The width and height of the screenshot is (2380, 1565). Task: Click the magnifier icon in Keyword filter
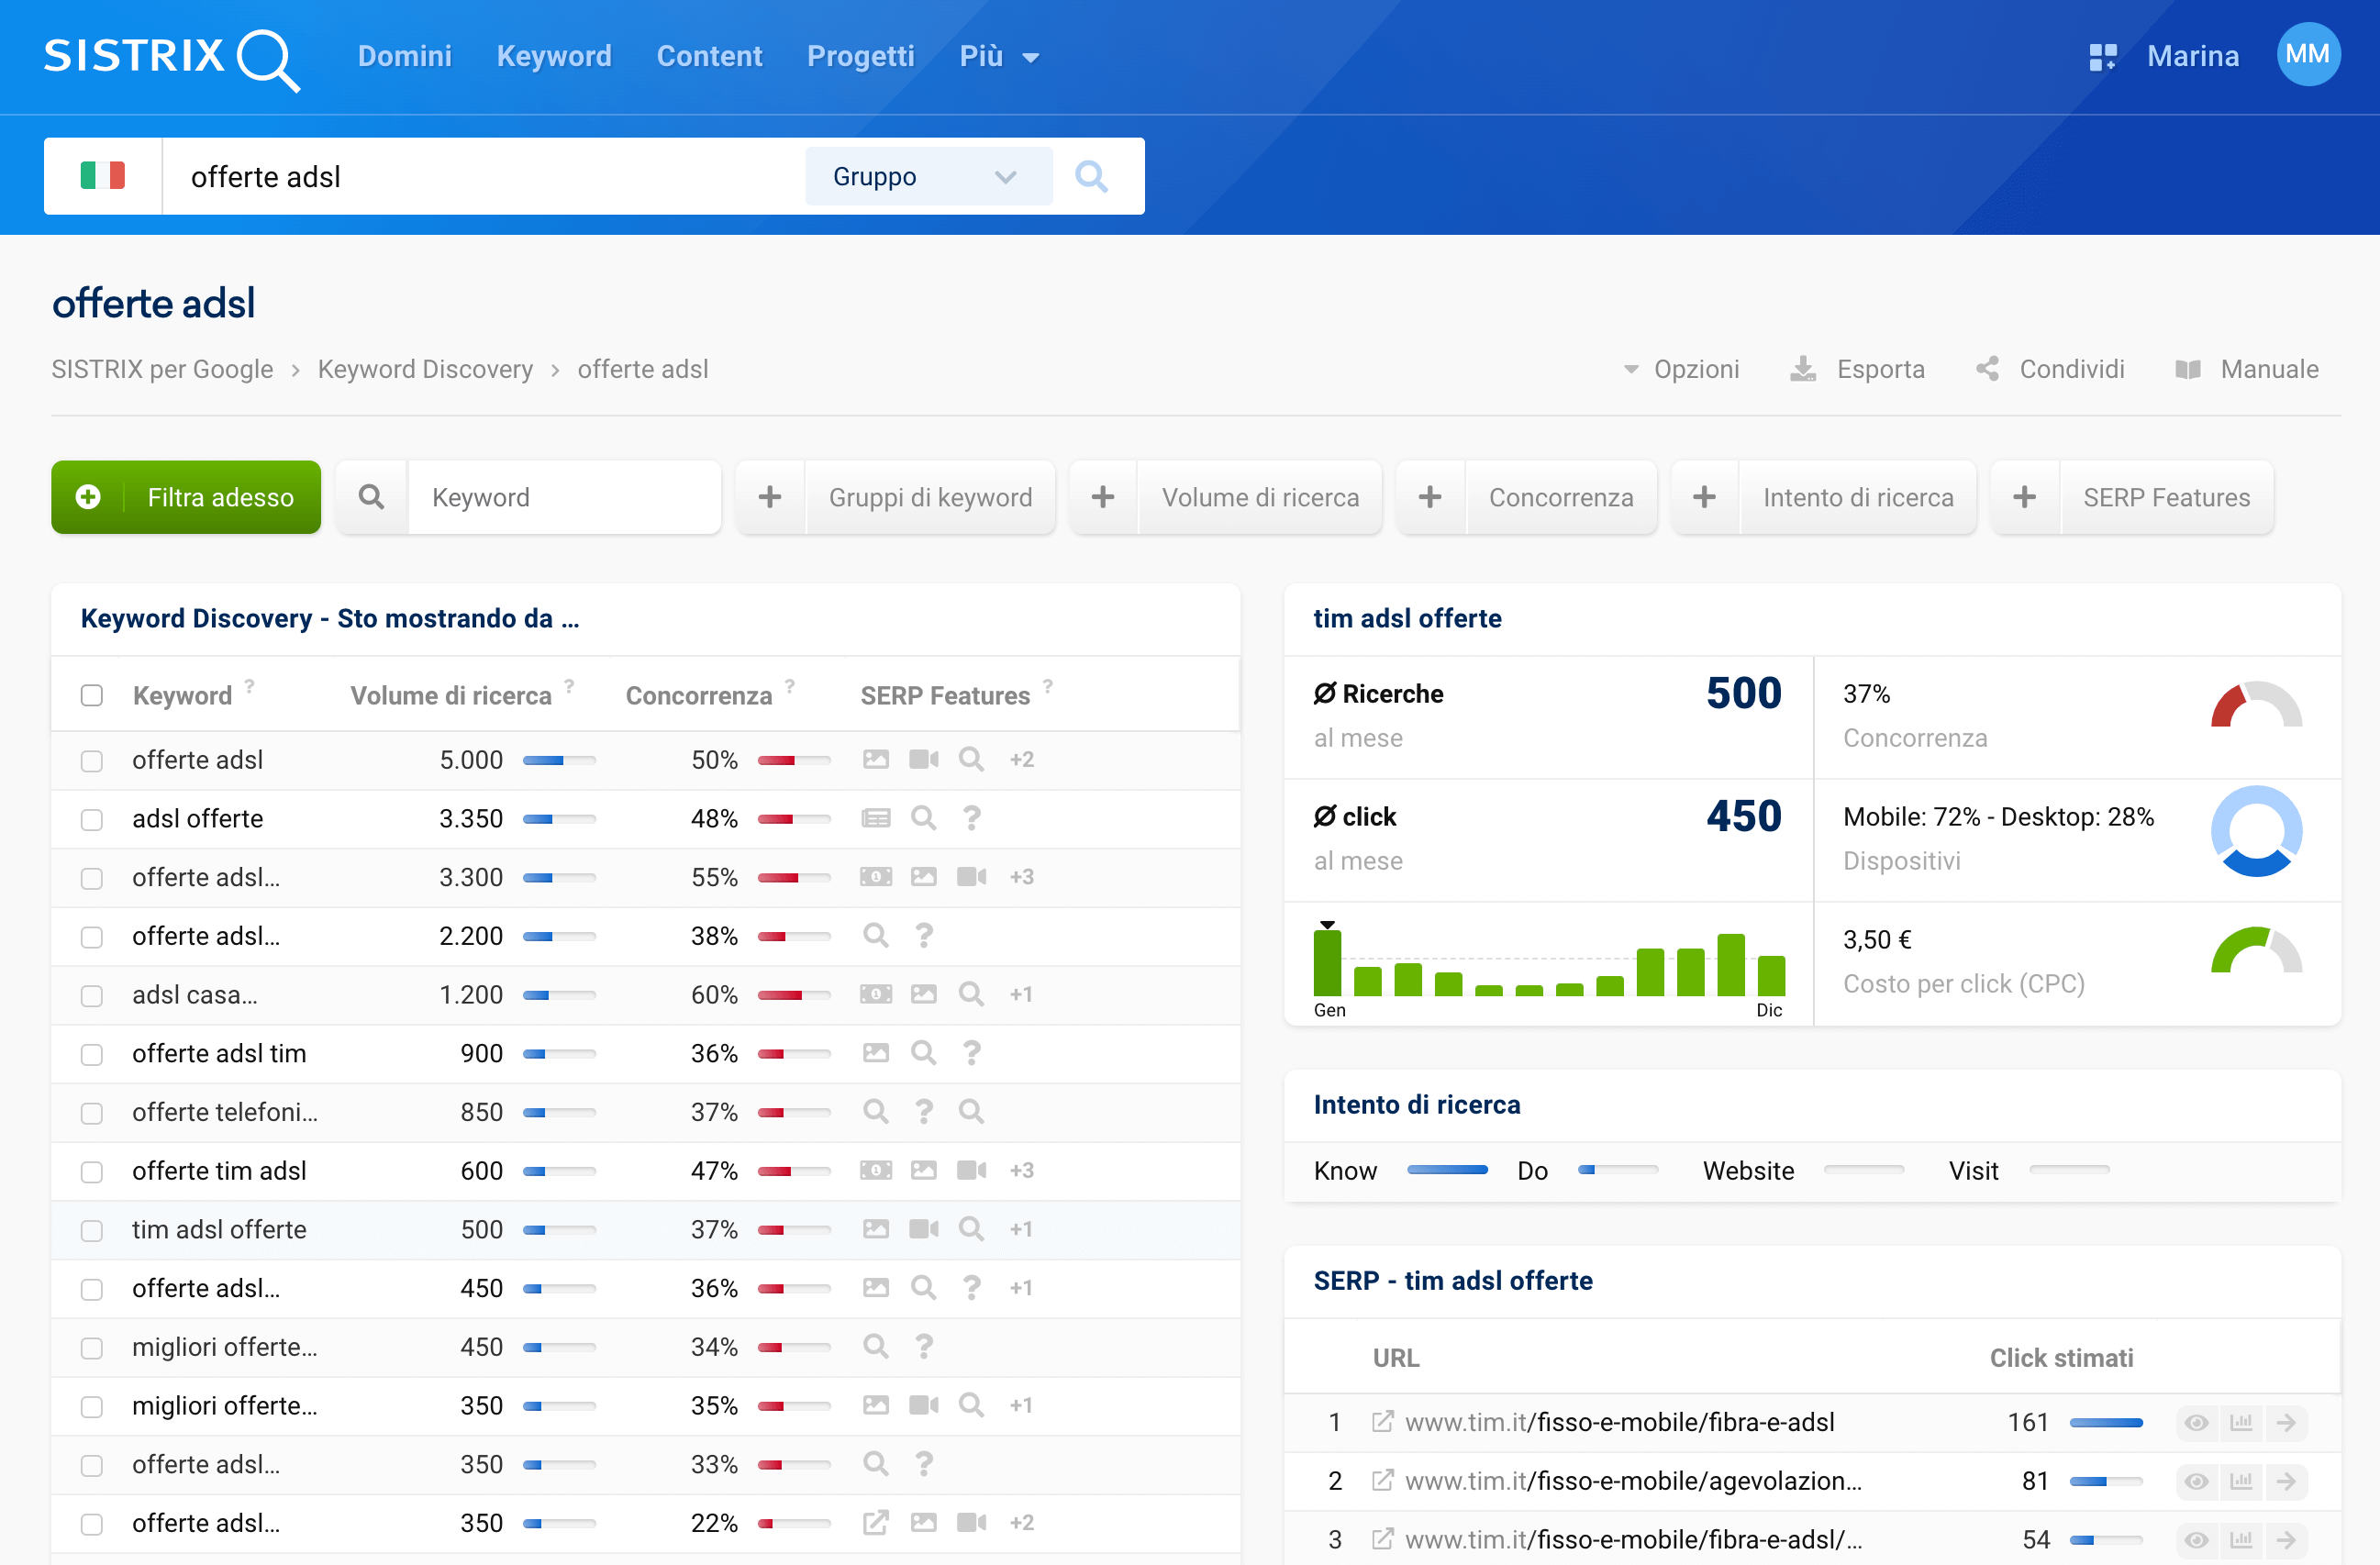tap(371, 497)
